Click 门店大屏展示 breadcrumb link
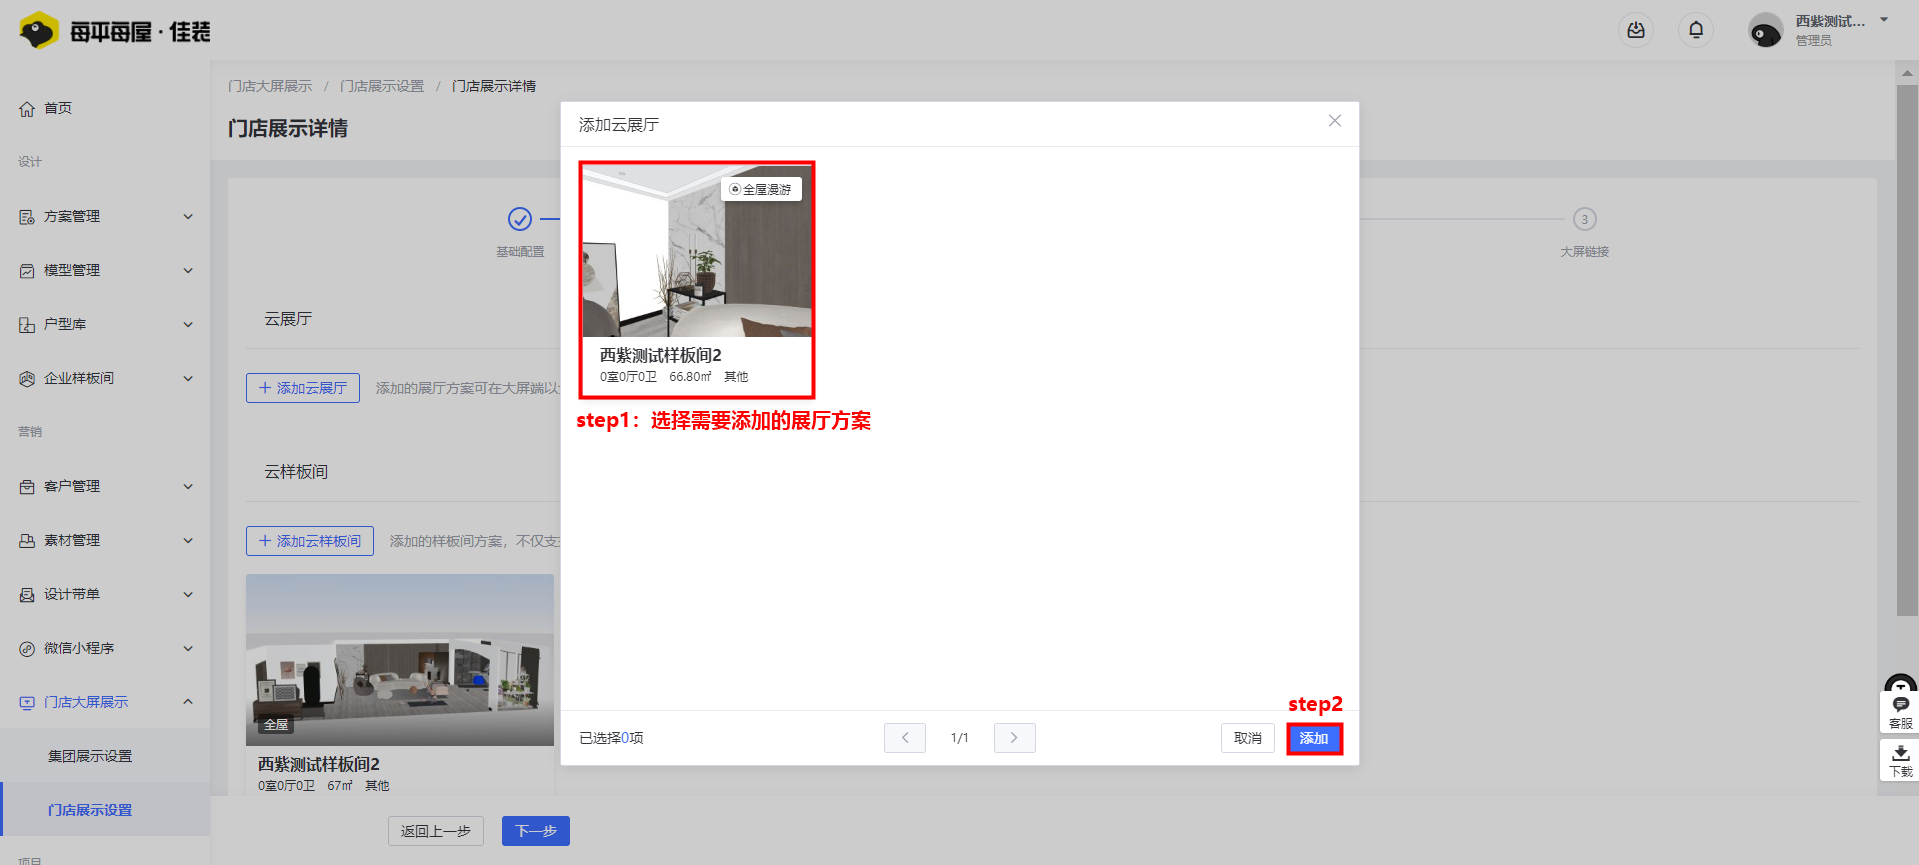 tap(270, 86)
